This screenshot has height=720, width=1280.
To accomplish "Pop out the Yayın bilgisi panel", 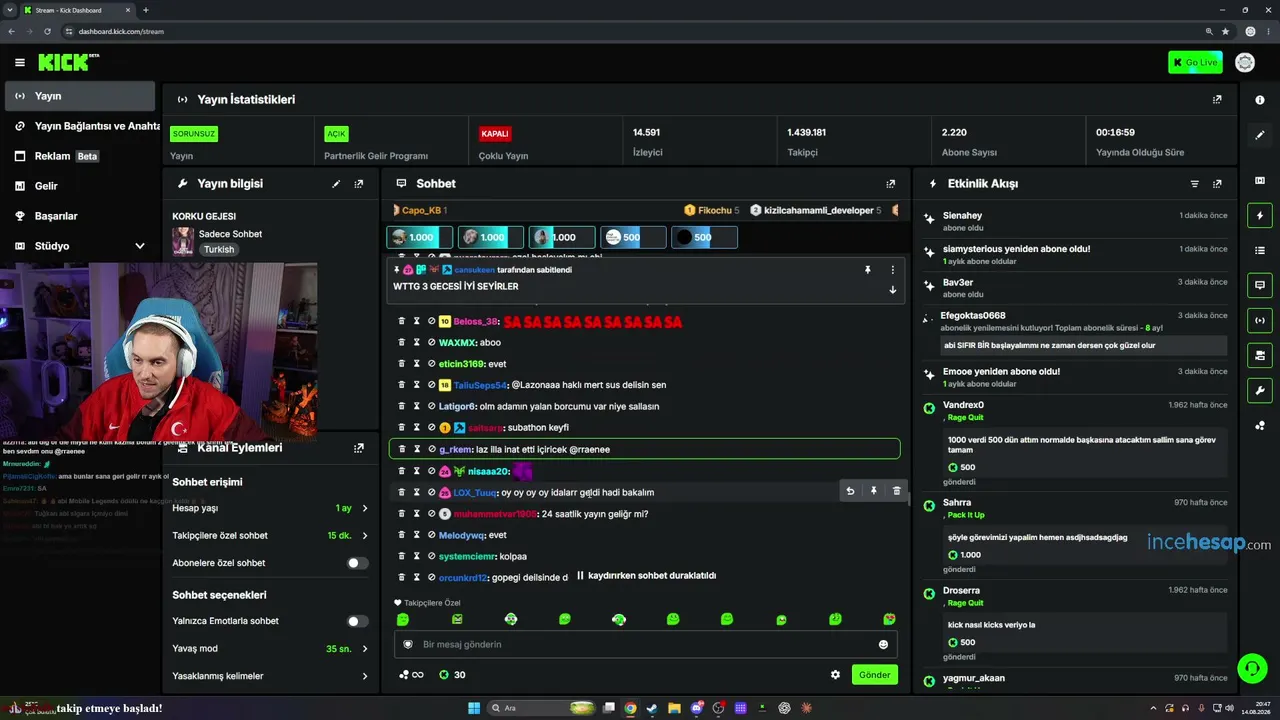I will coord(359,184).
